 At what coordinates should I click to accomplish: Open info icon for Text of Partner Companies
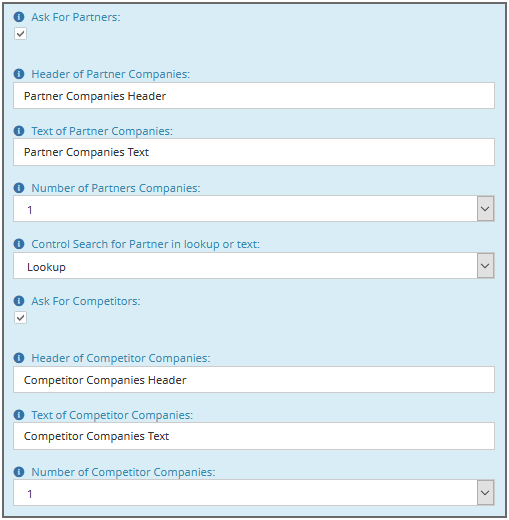point(19,131)
